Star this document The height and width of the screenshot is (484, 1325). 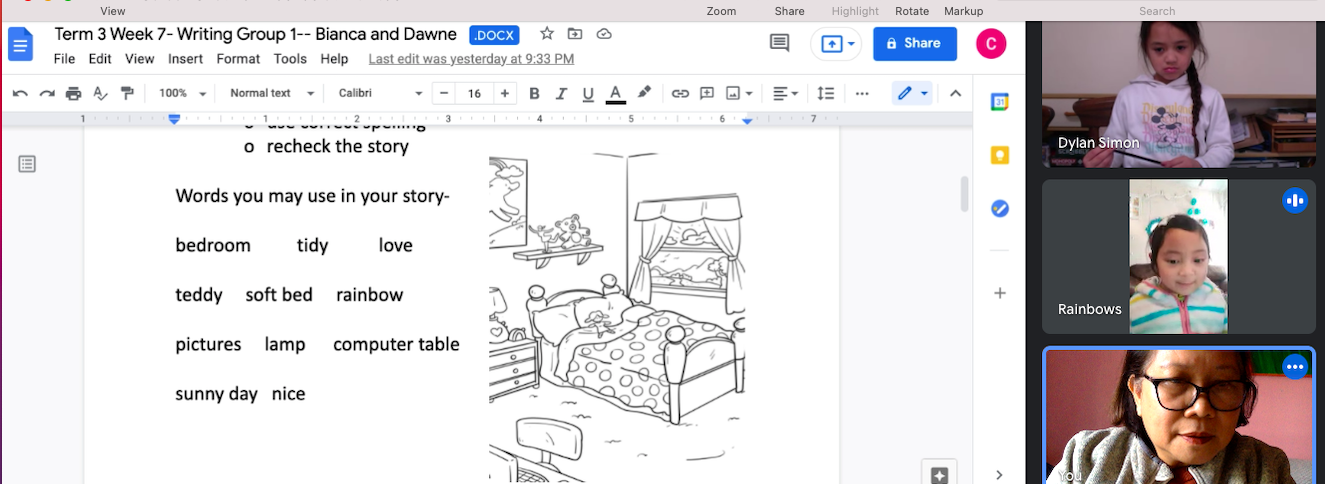(547, 34)
